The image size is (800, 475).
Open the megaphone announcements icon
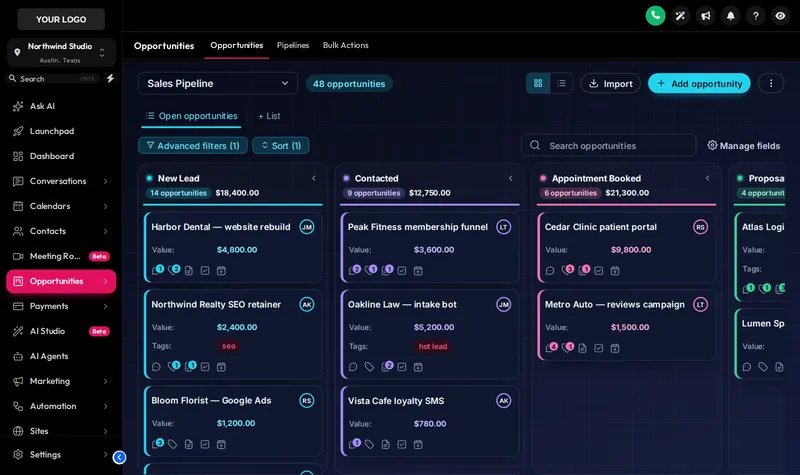coord(706,16)
